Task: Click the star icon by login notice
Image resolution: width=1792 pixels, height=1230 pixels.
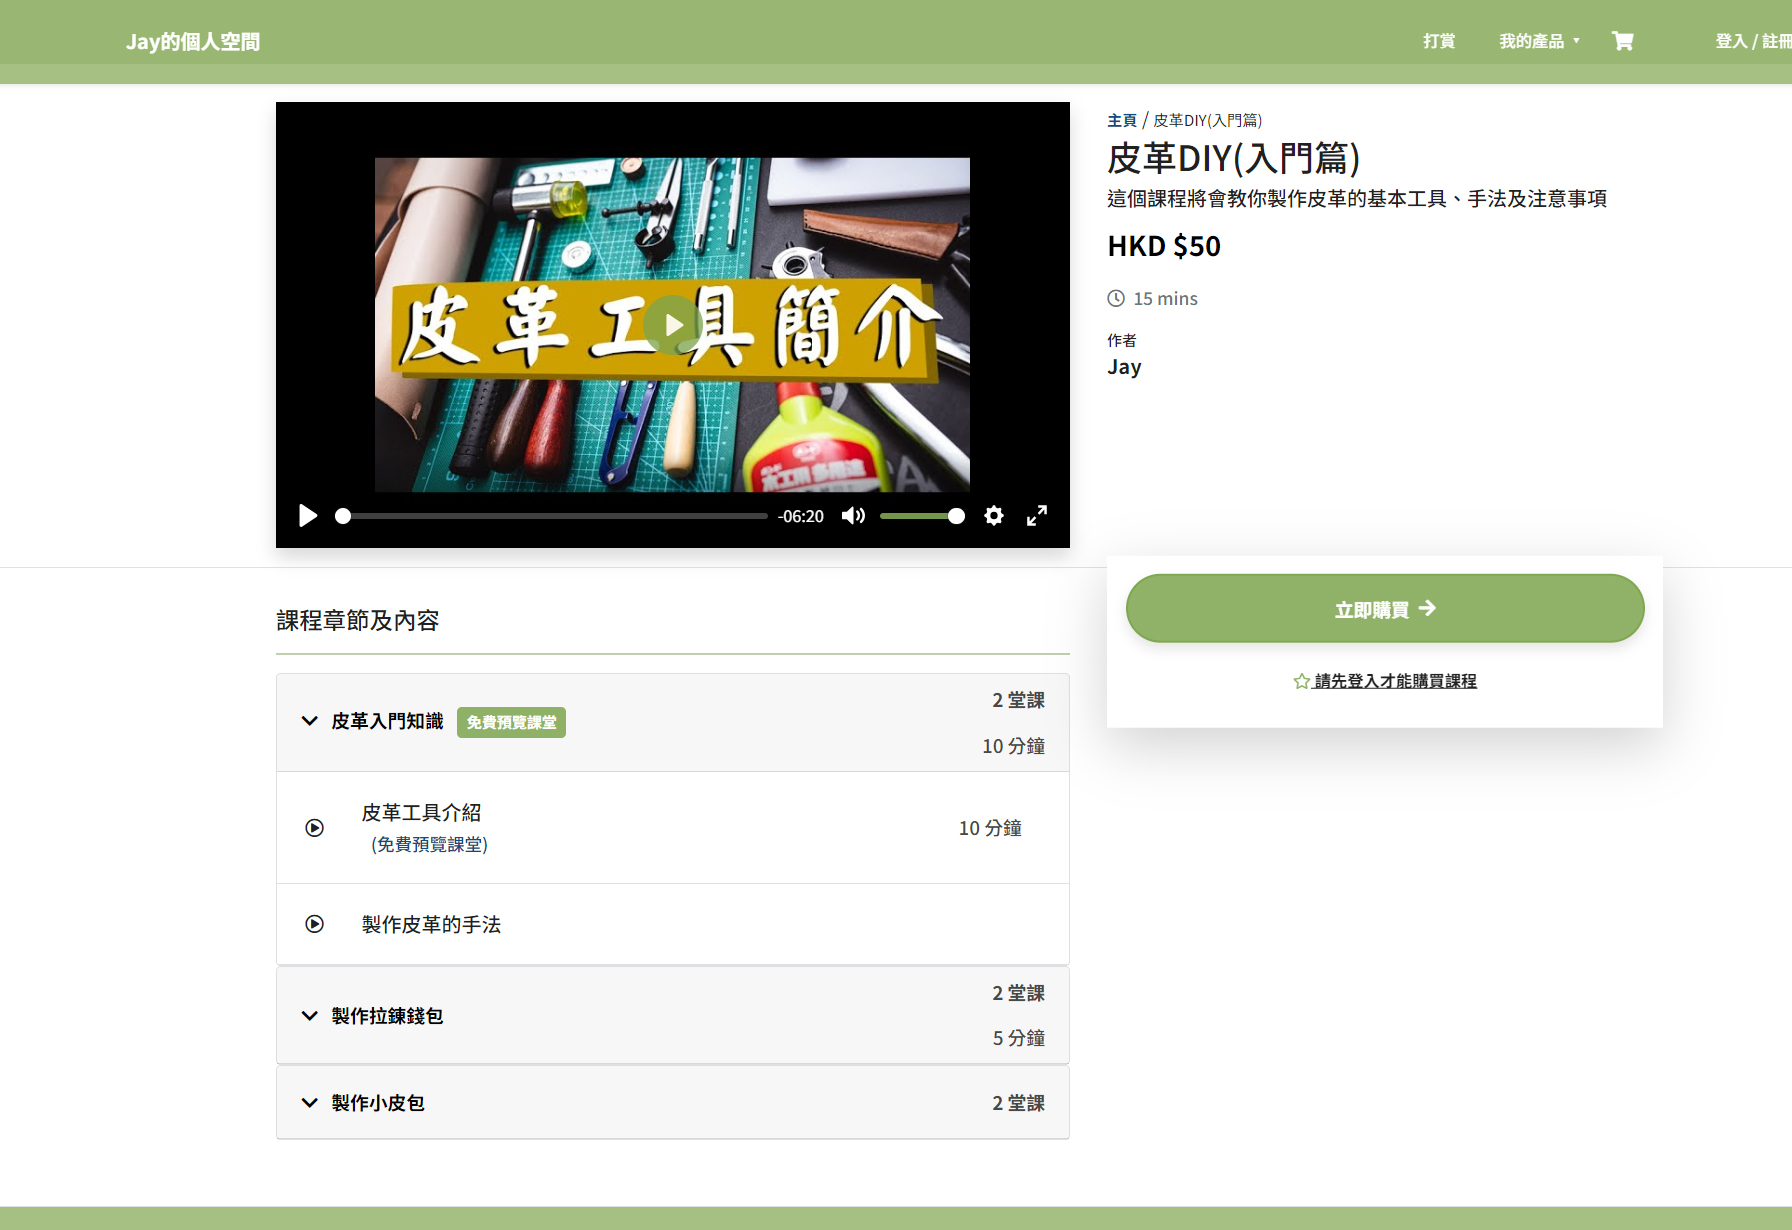Action: pos(1301,681)
